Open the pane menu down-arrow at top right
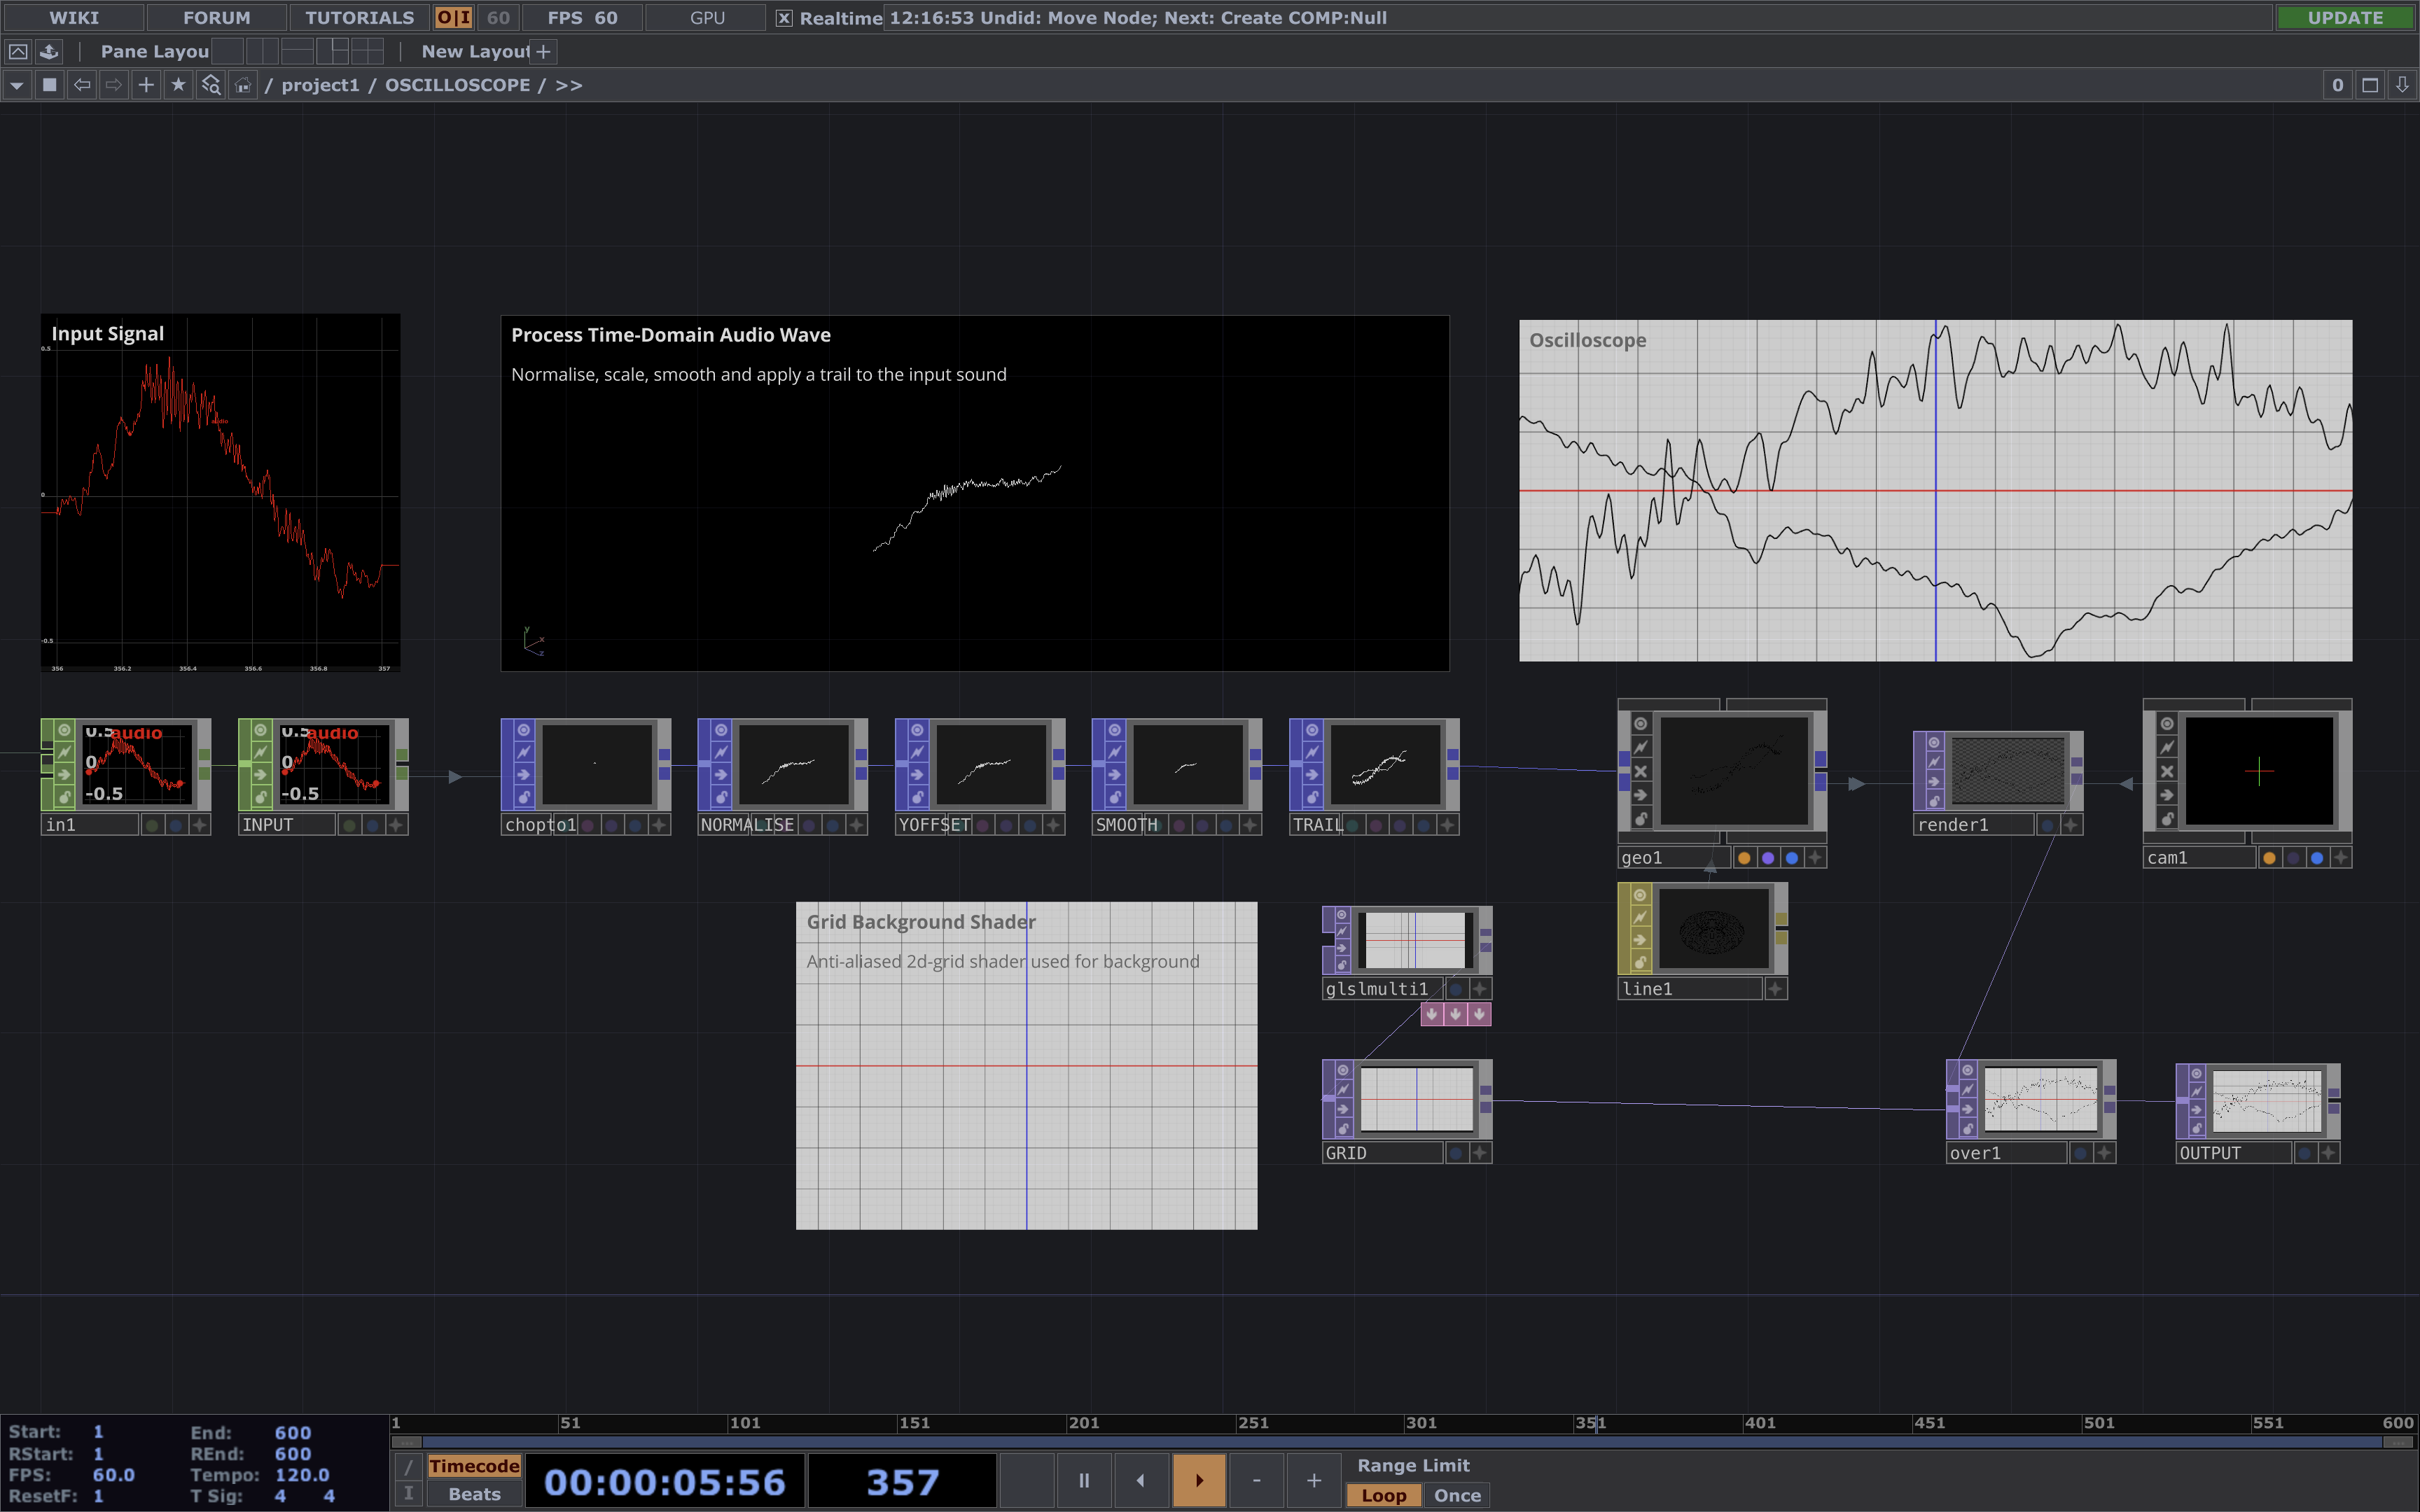 point(2402,85)
